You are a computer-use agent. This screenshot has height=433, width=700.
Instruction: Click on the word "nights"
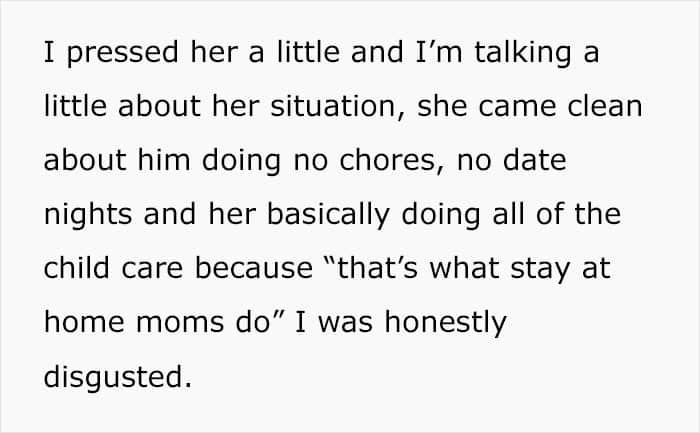[x=88, y=216]
